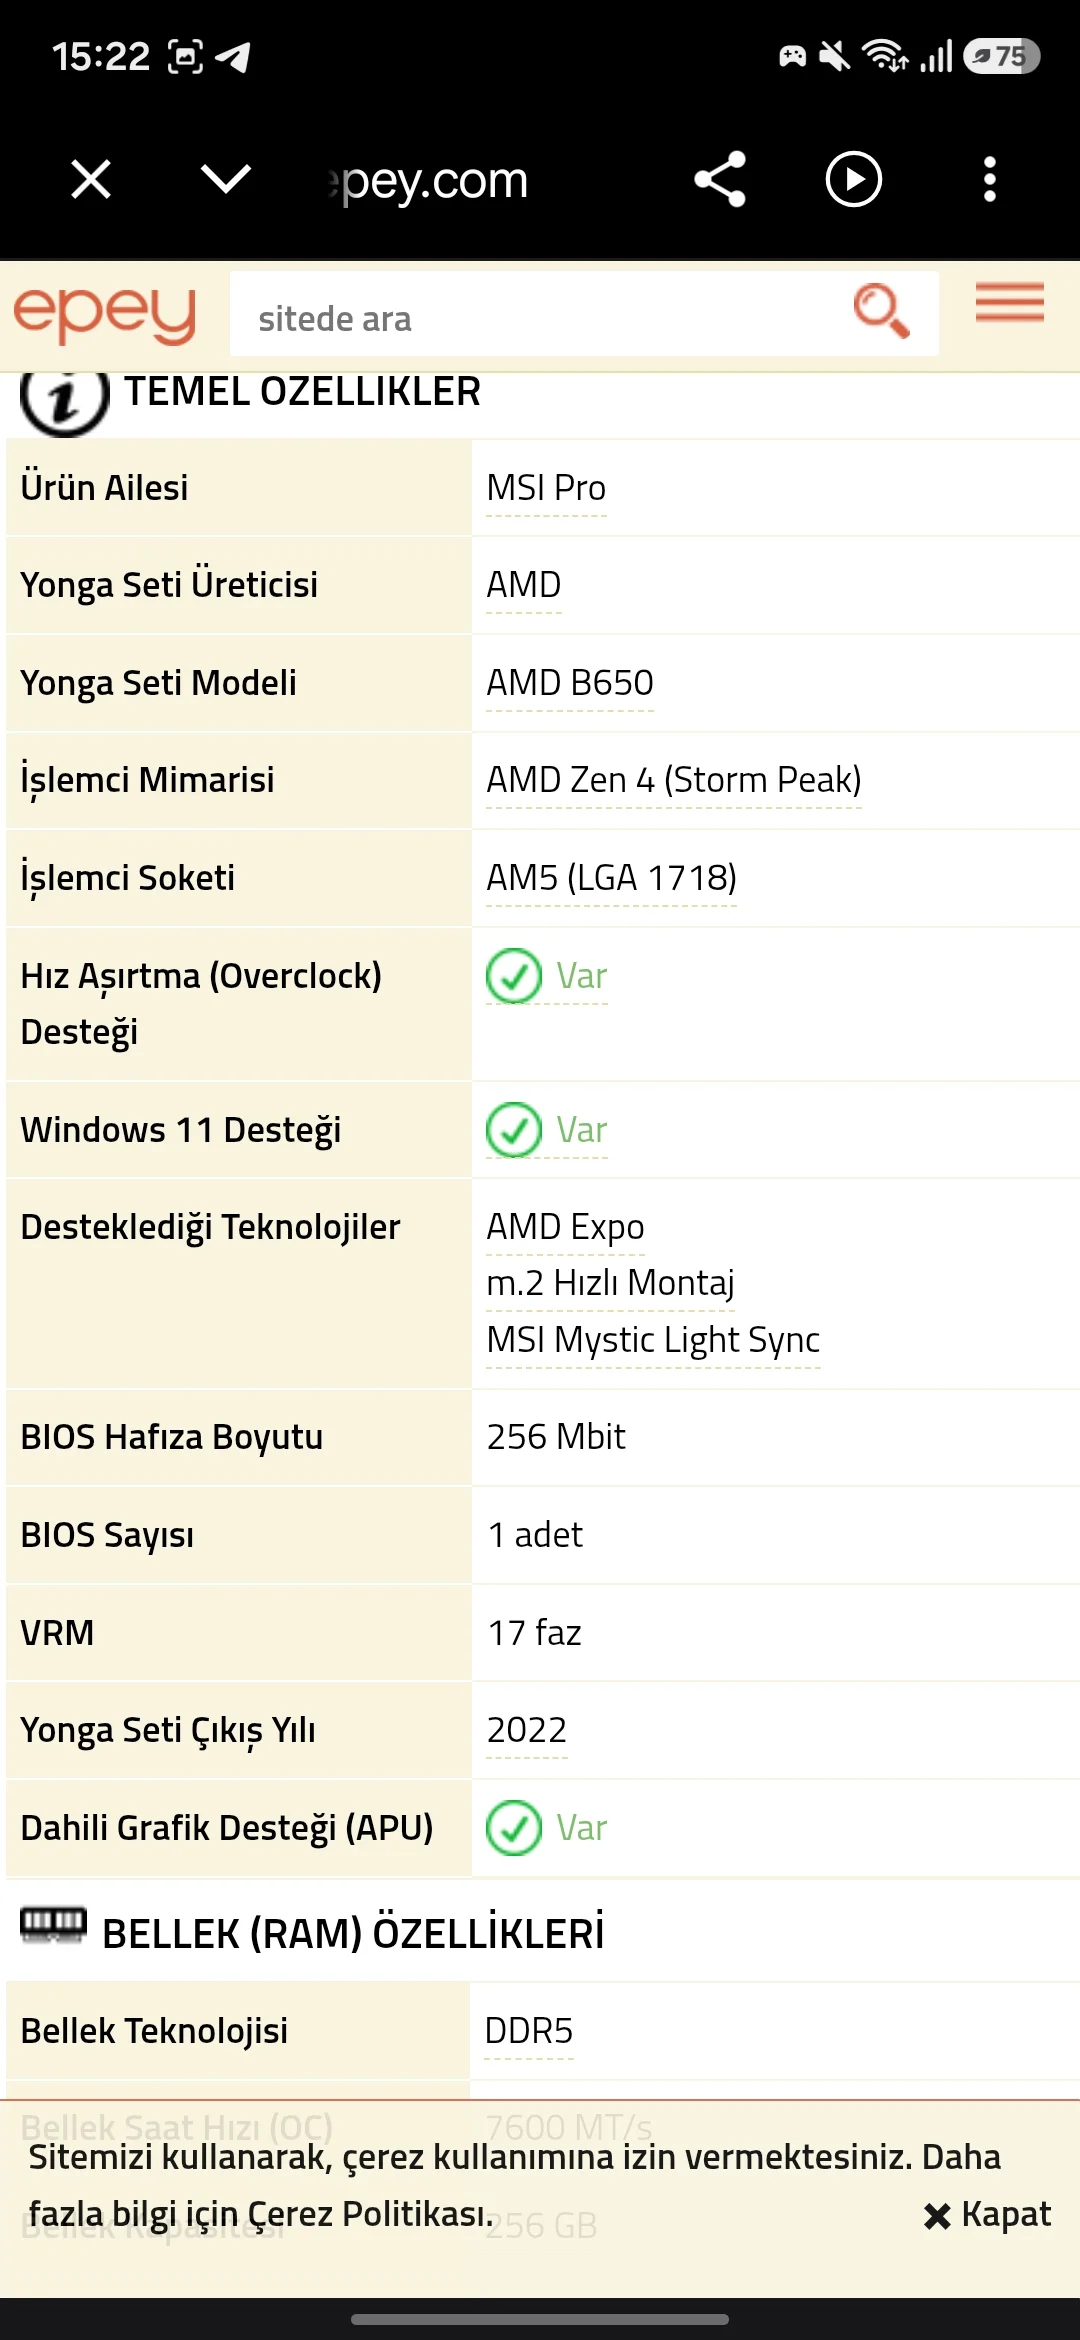Tap the RAM section memory icon
The image size is (1080, 2340).
(x=54, y=1924)
